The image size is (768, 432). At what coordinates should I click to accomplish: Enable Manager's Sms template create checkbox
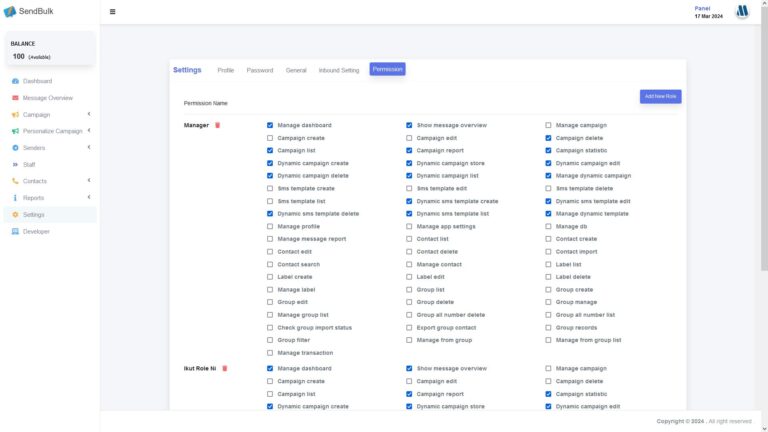270,188
